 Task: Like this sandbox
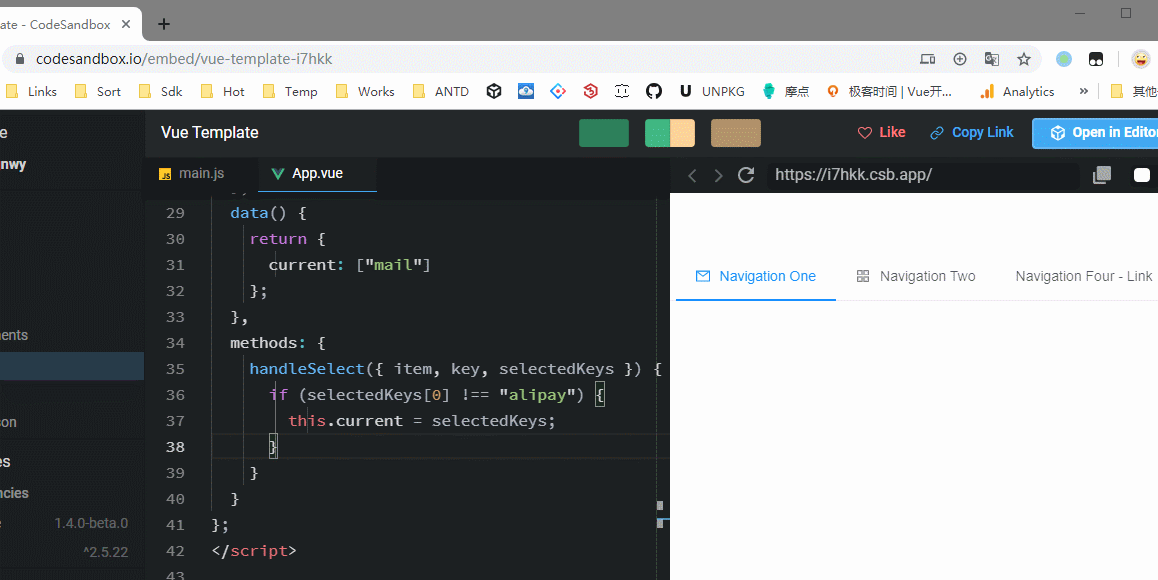pos(881,132)
